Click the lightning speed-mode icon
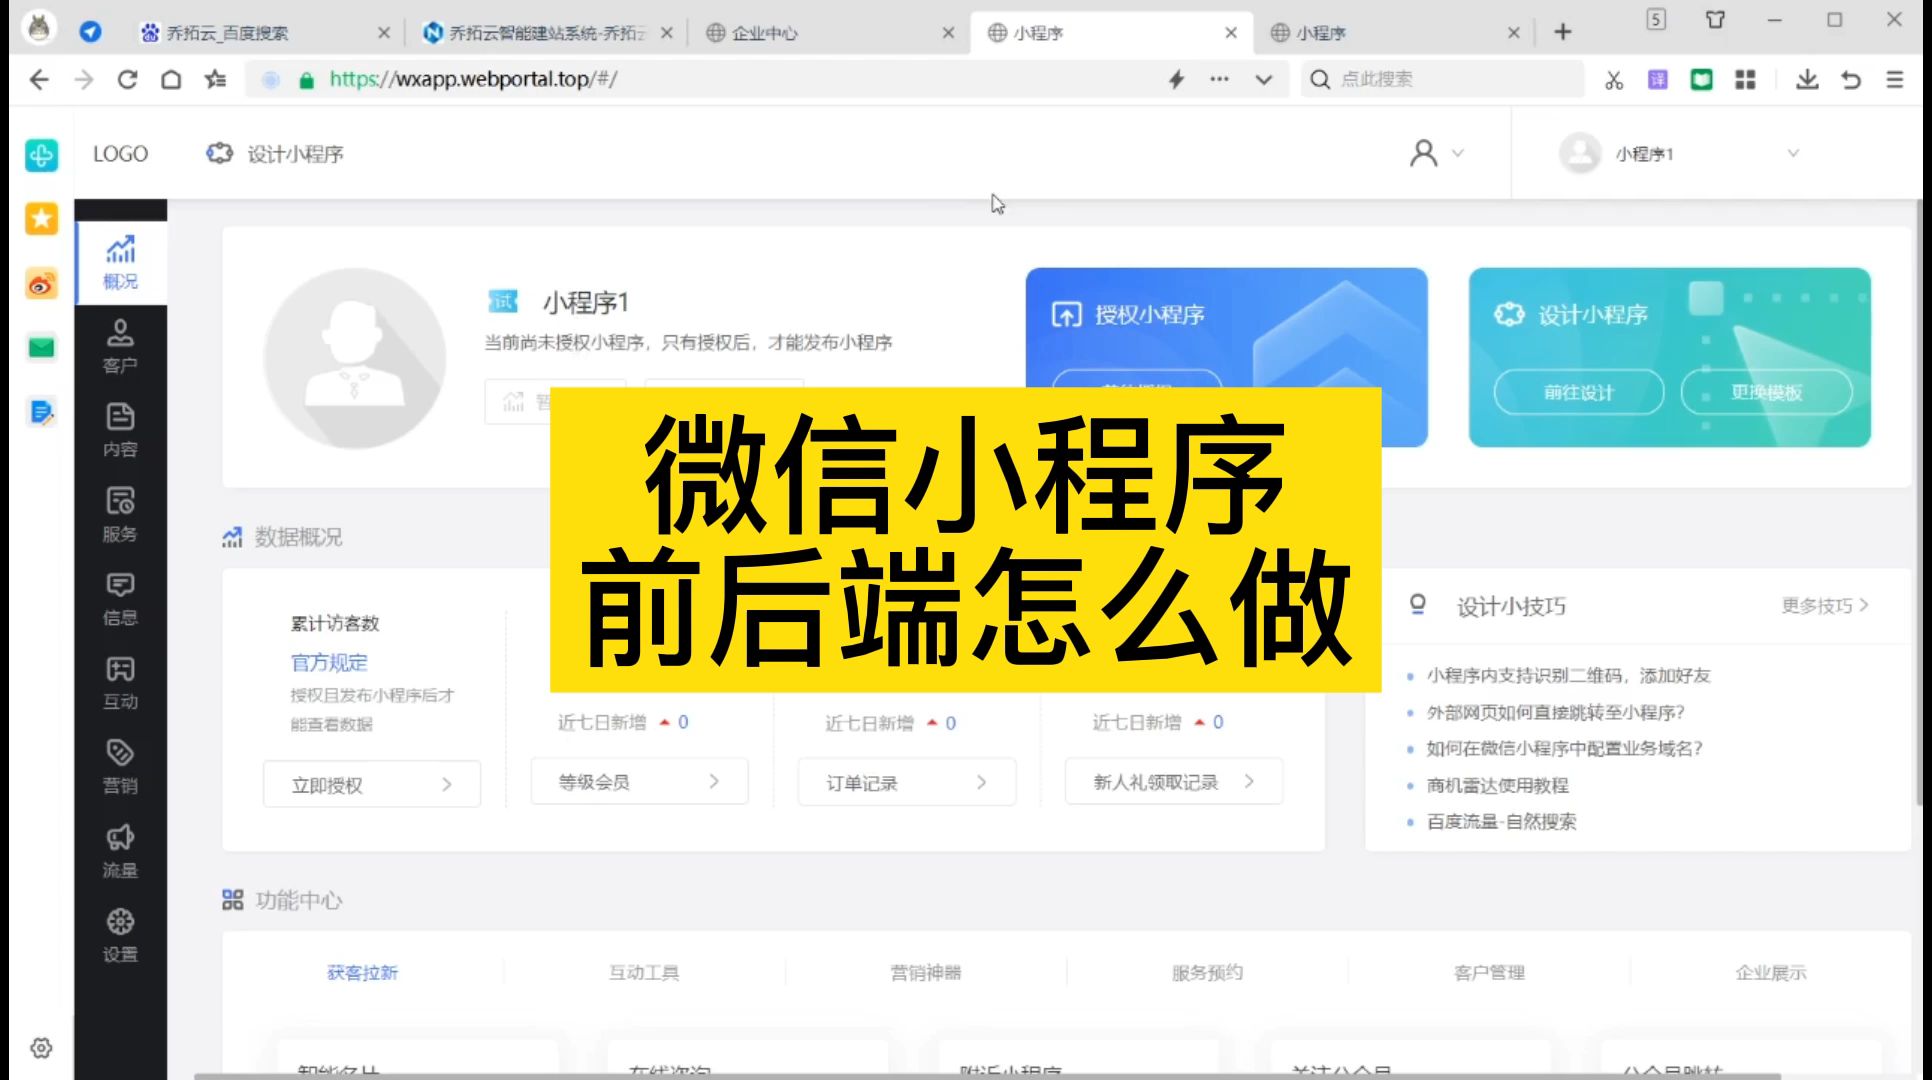This screenshot has width=1932, height=1080. [1177, 79]
